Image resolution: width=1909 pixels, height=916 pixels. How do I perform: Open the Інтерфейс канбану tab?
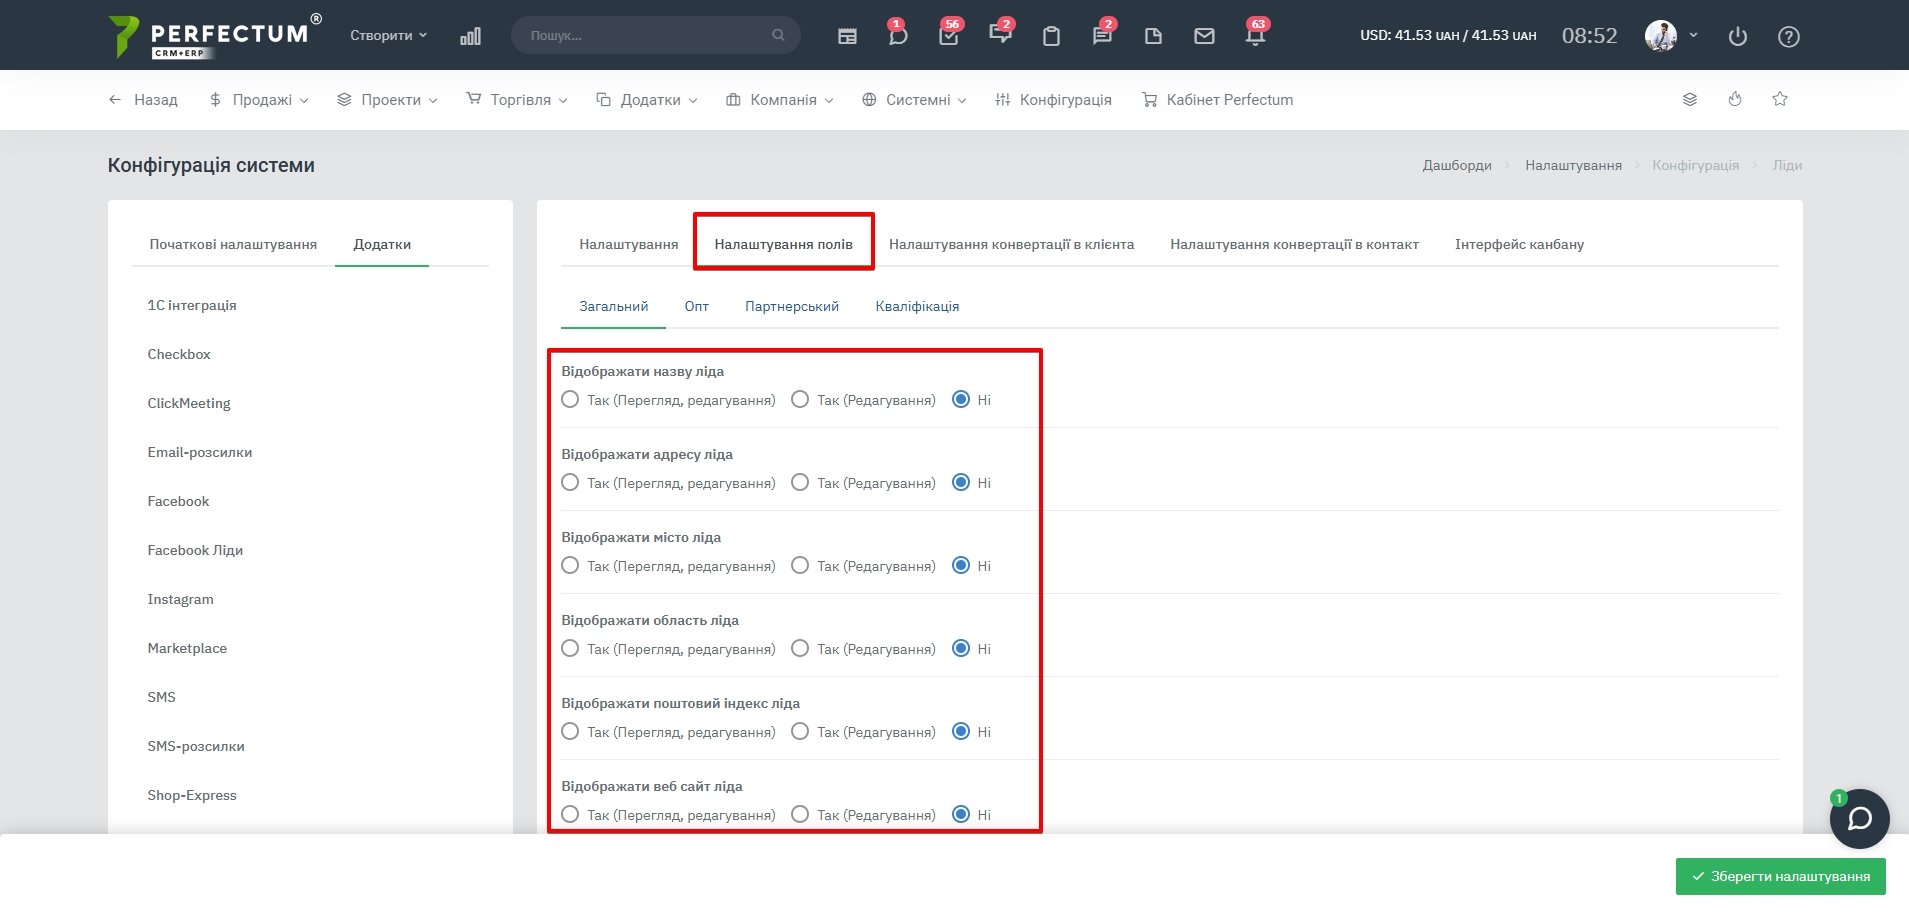[x=1519, y=244]
